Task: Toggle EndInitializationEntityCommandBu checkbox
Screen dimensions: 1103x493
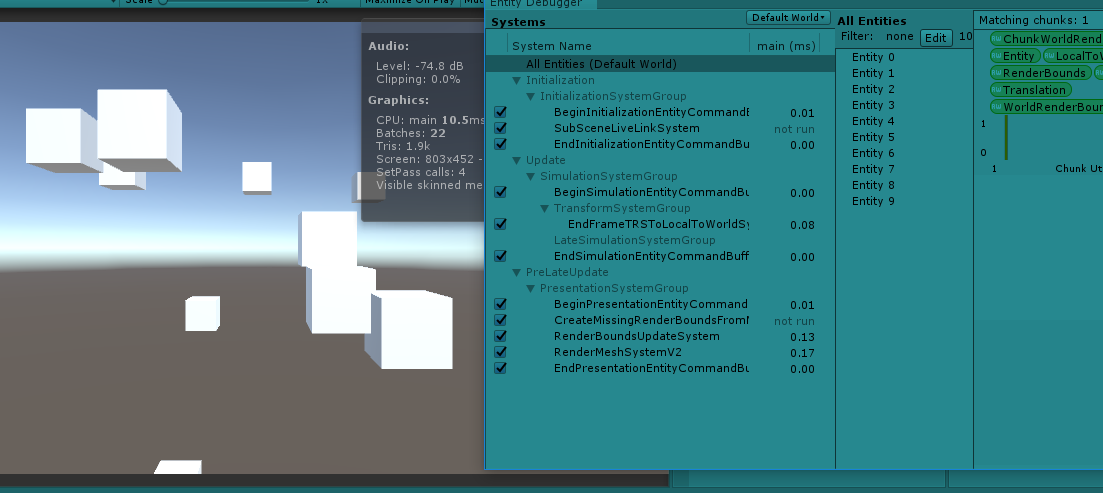Action: [x=500, y=144]
